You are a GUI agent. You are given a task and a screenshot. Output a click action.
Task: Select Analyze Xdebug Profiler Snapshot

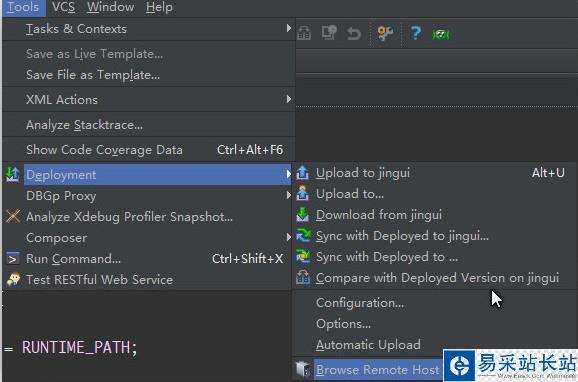coord(147,217)
